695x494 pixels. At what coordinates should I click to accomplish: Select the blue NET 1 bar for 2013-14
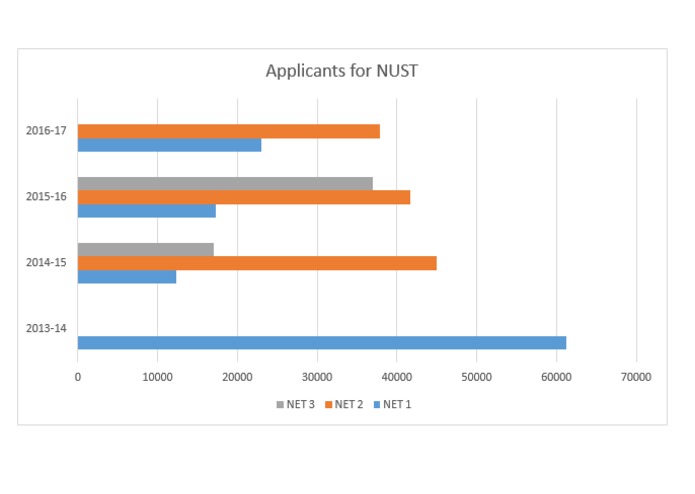pos(322,343)
